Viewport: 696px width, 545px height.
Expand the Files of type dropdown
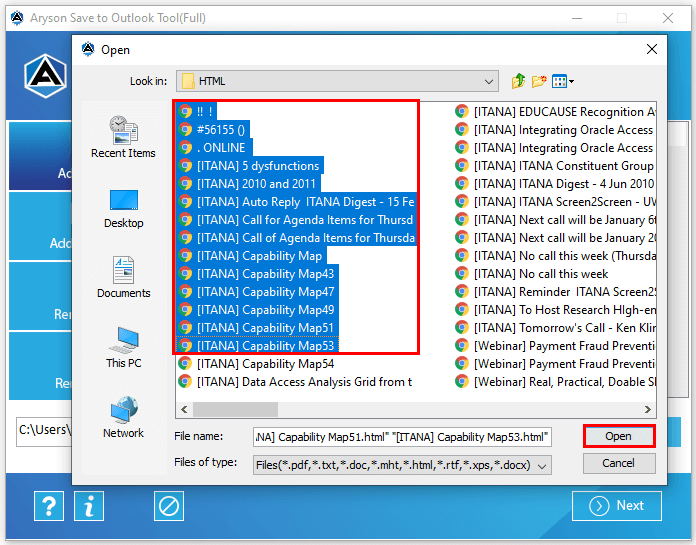(542, 466)
